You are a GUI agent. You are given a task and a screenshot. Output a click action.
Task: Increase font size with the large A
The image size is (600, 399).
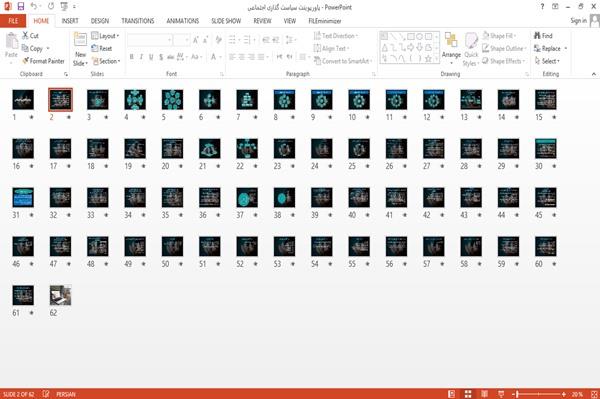(x=196, y=40)
